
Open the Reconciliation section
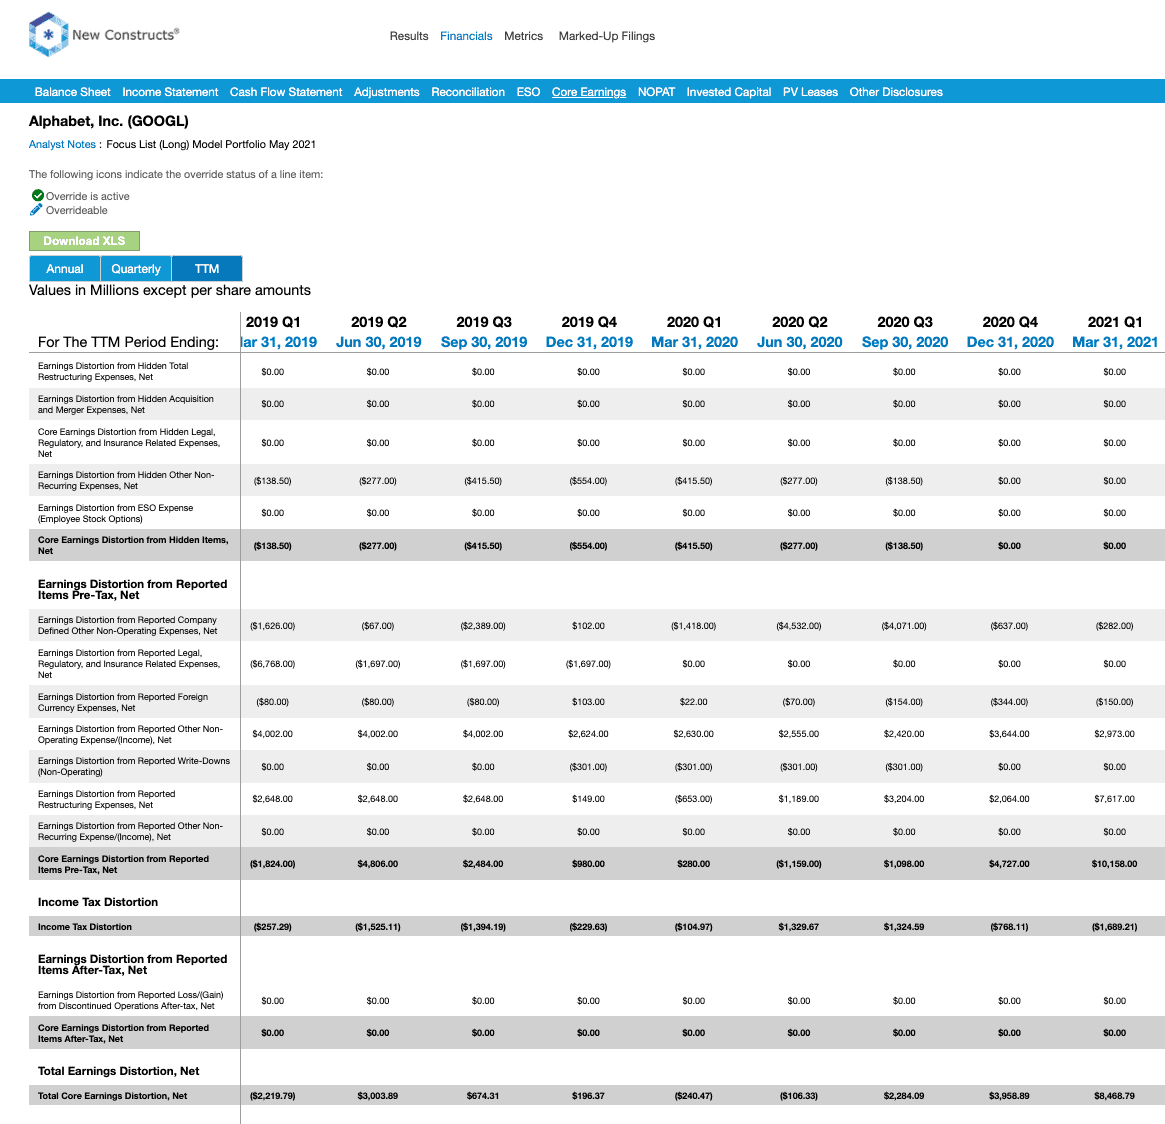pos(468,92)
